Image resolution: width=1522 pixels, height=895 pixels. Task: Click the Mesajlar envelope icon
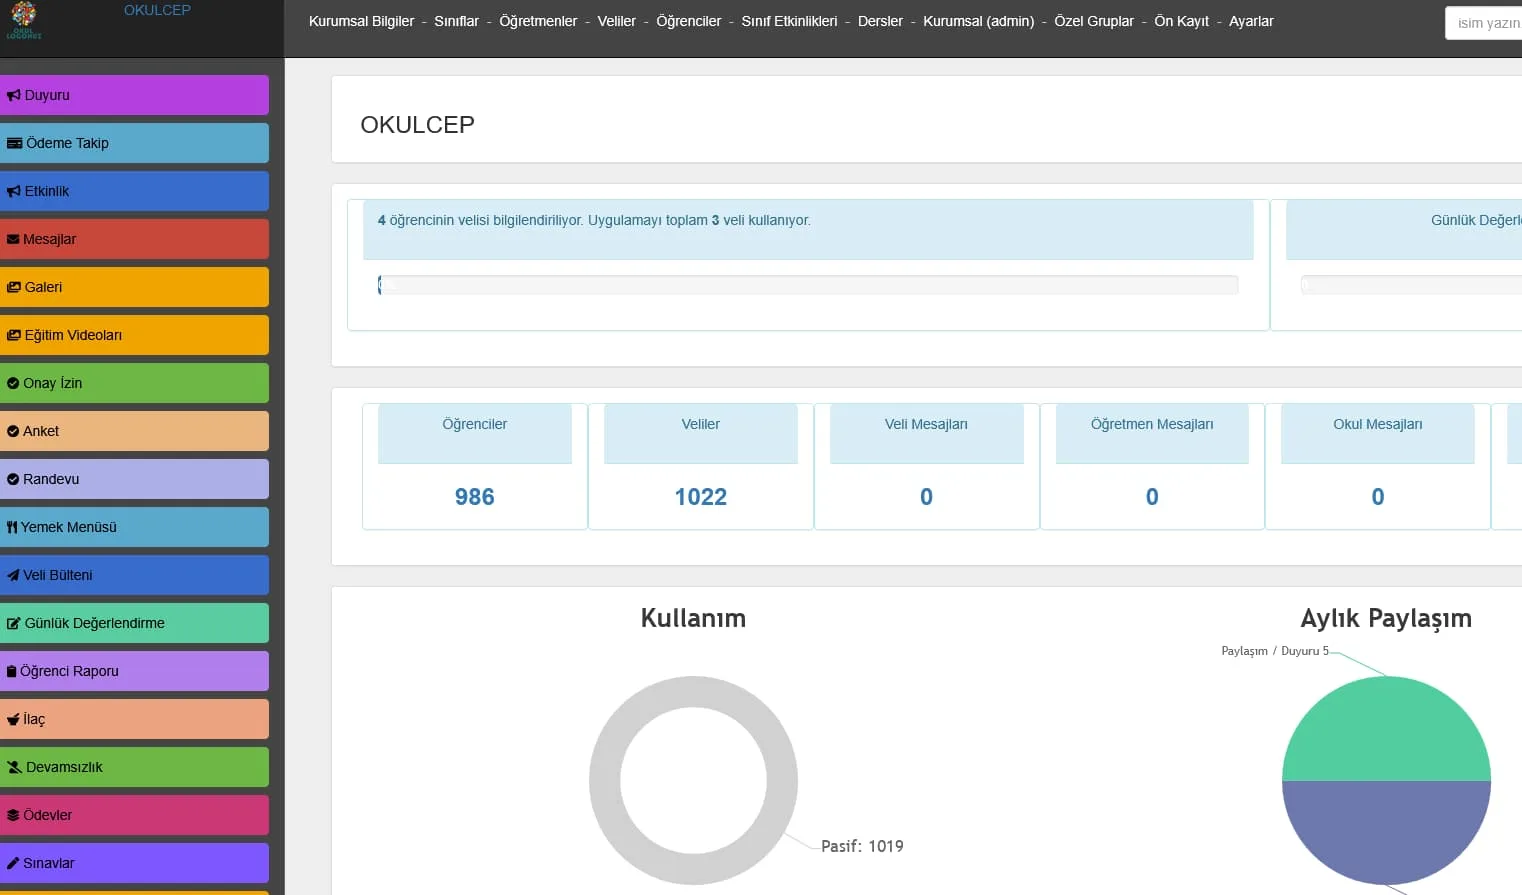point(13,240)
